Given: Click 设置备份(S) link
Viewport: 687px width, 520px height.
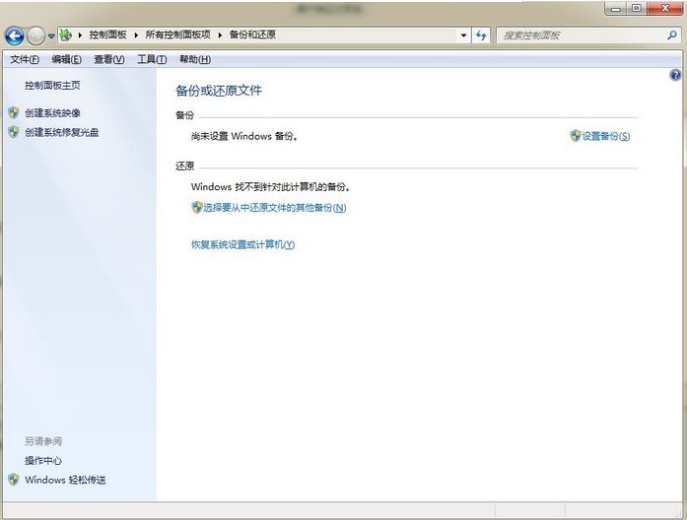Looking at the screenshot, I should click(606, 136).
